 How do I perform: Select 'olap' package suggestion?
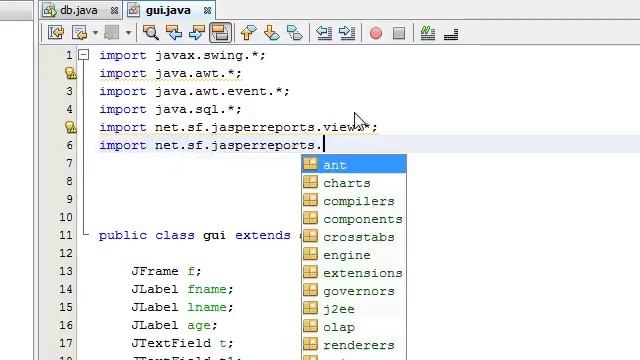coord(354,326)
